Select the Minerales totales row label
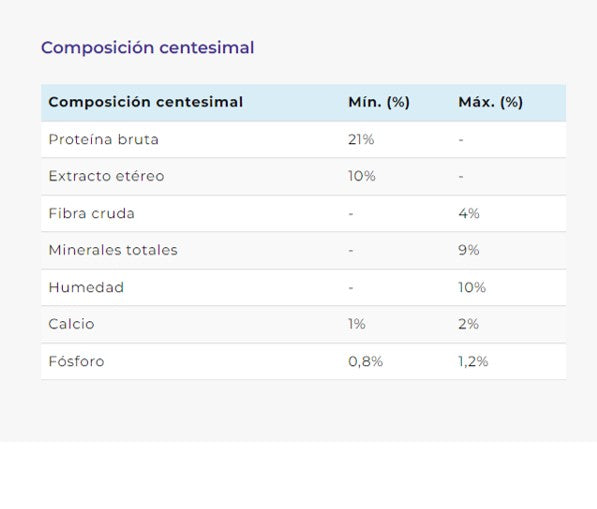This screenshot has height=509, width=597. (x=113, y=250)
